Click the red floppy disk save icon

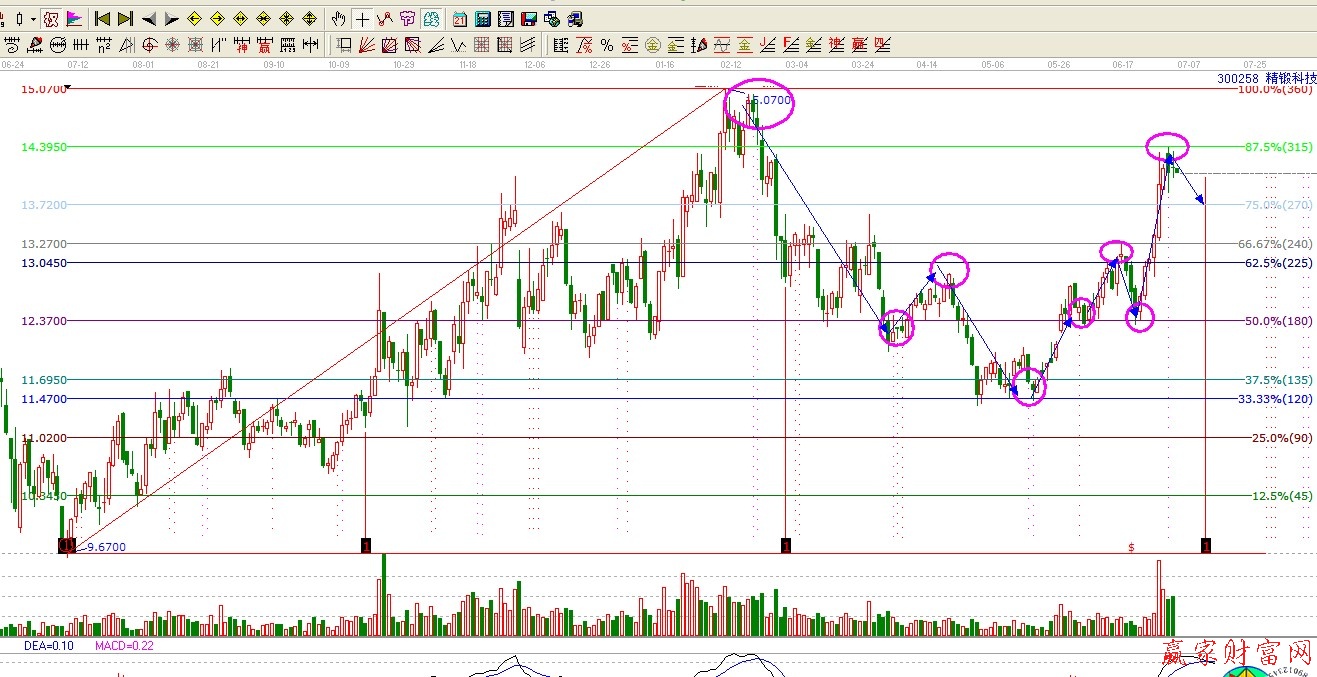coord(528,19)
